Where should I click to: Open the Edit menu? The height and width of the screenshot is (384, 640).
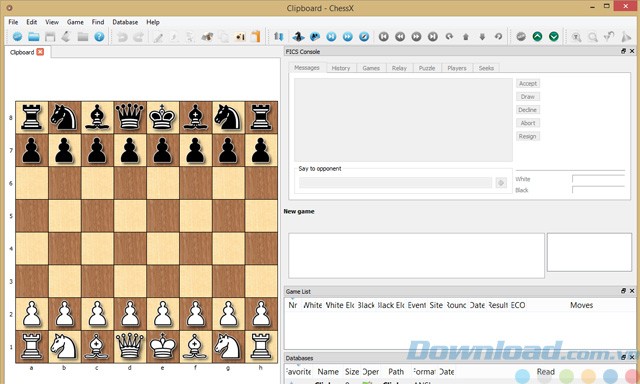[31, 22]
